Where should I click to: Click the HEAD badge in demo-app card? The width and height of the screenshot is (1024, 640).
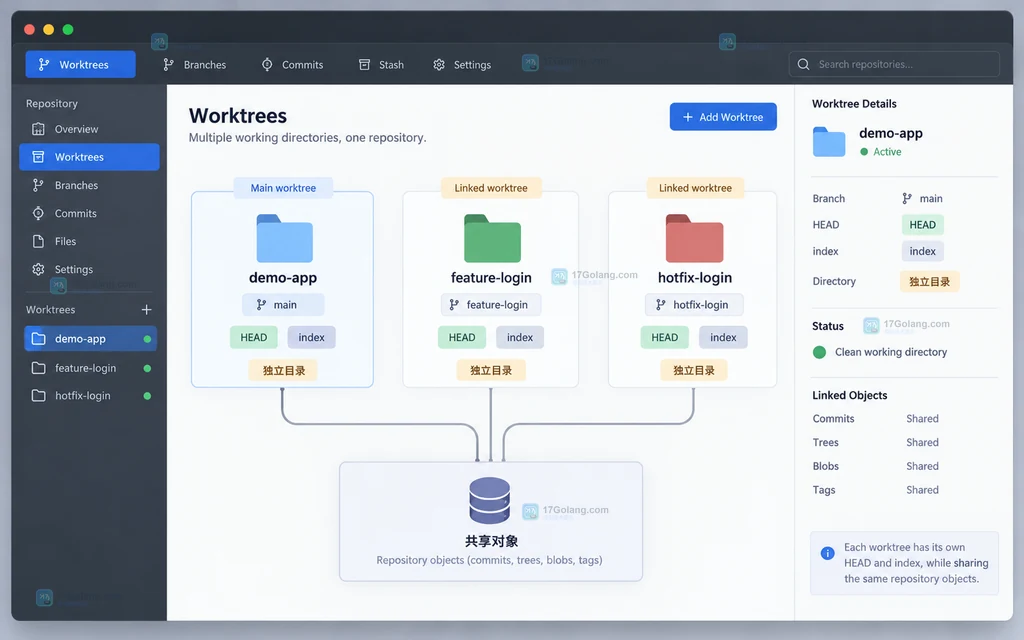[253, 338]
